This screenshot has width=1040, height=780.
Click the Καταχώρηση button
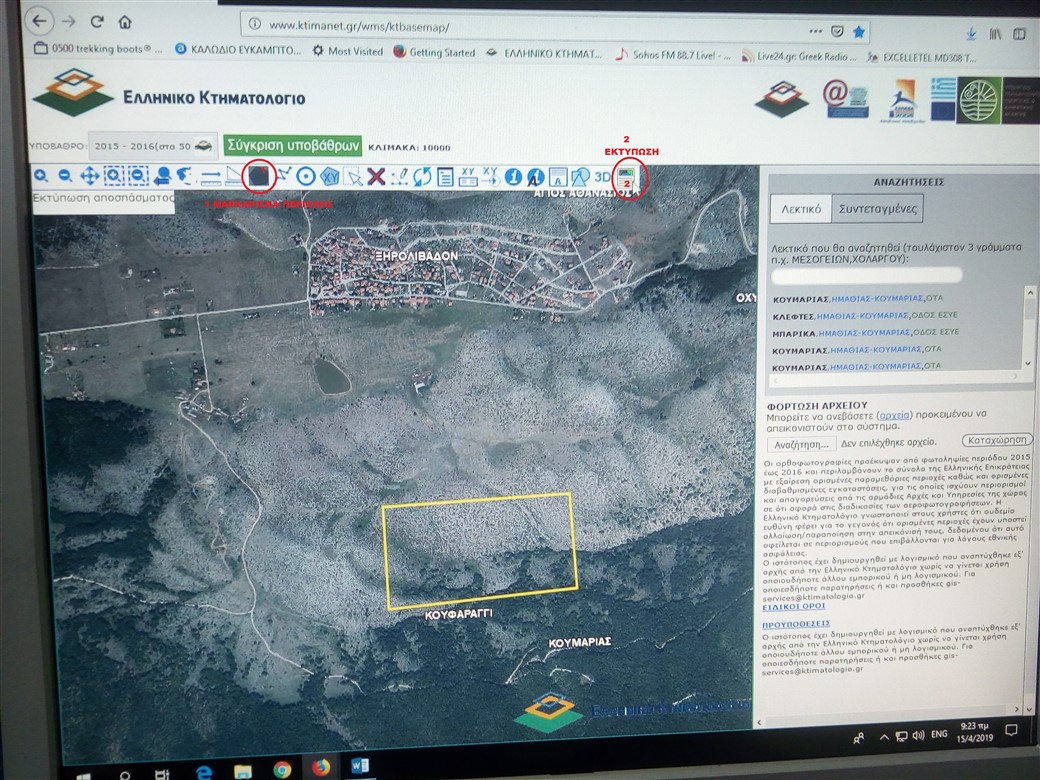pyautogui.click(x=996, y=440)
